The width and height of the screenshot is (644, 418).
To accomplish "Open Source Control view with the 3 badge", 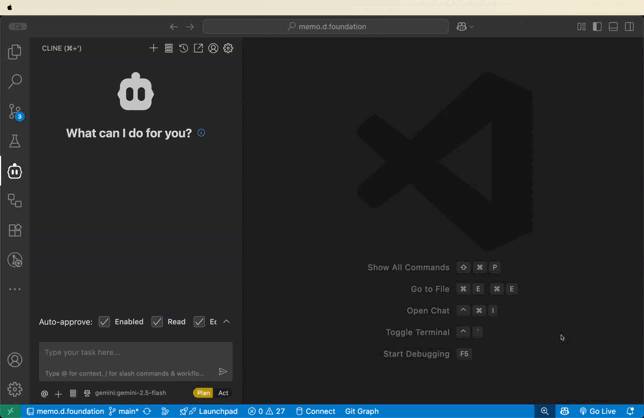I will pyautogui.click(x=16, y=111).
